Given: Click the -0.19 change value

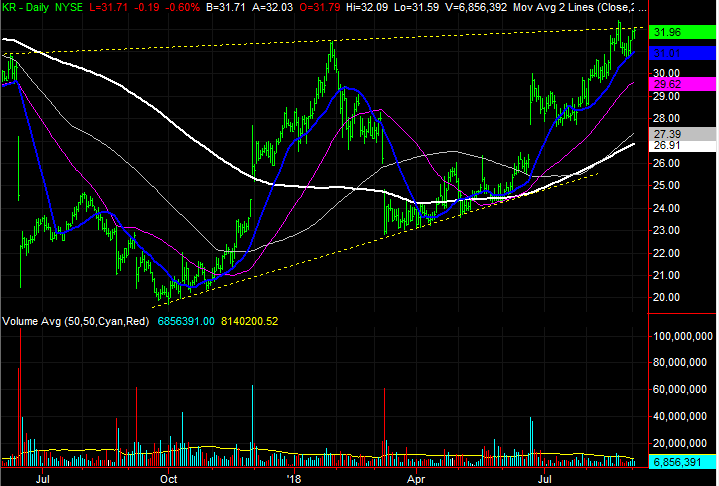Looking at the screenshot, I should (145, 7).
